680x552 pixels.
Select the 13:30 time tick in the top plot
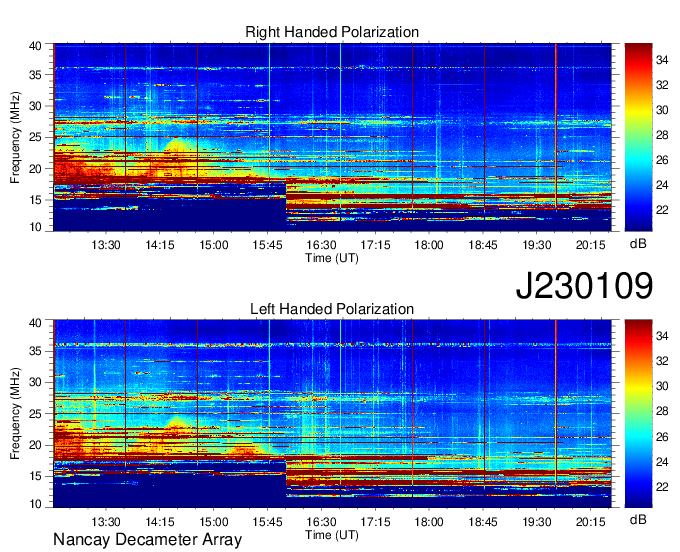click(106, 245)
